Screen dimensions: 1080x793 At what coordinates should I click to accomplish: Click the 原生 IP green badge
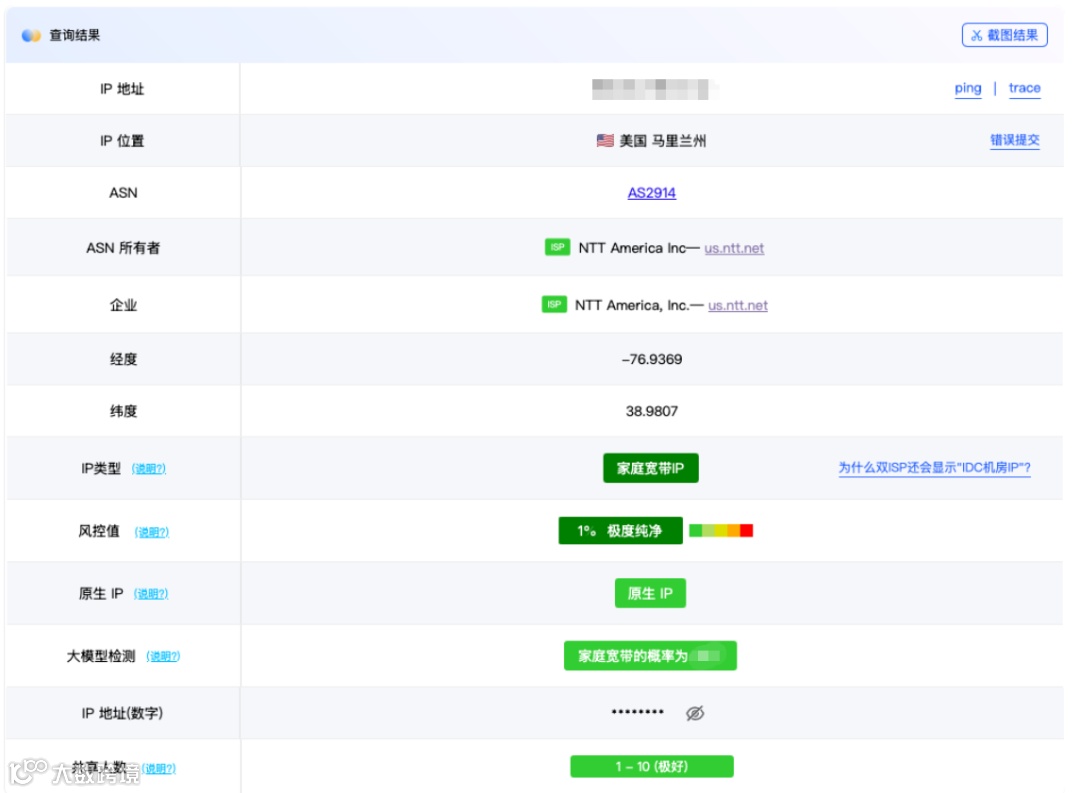[x=650, y=593]
